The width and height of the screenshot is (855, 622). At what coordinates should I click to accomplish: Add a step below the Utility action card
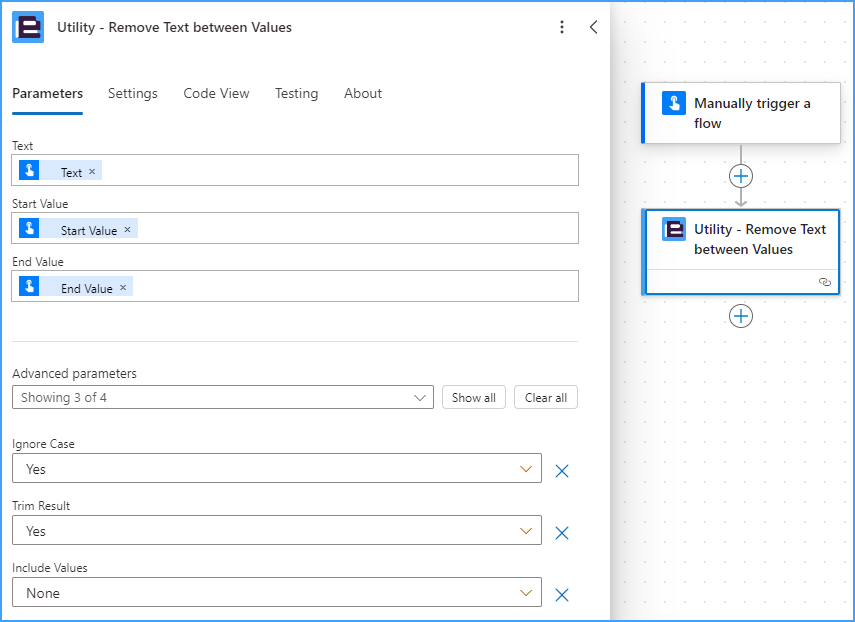(740, 316)
